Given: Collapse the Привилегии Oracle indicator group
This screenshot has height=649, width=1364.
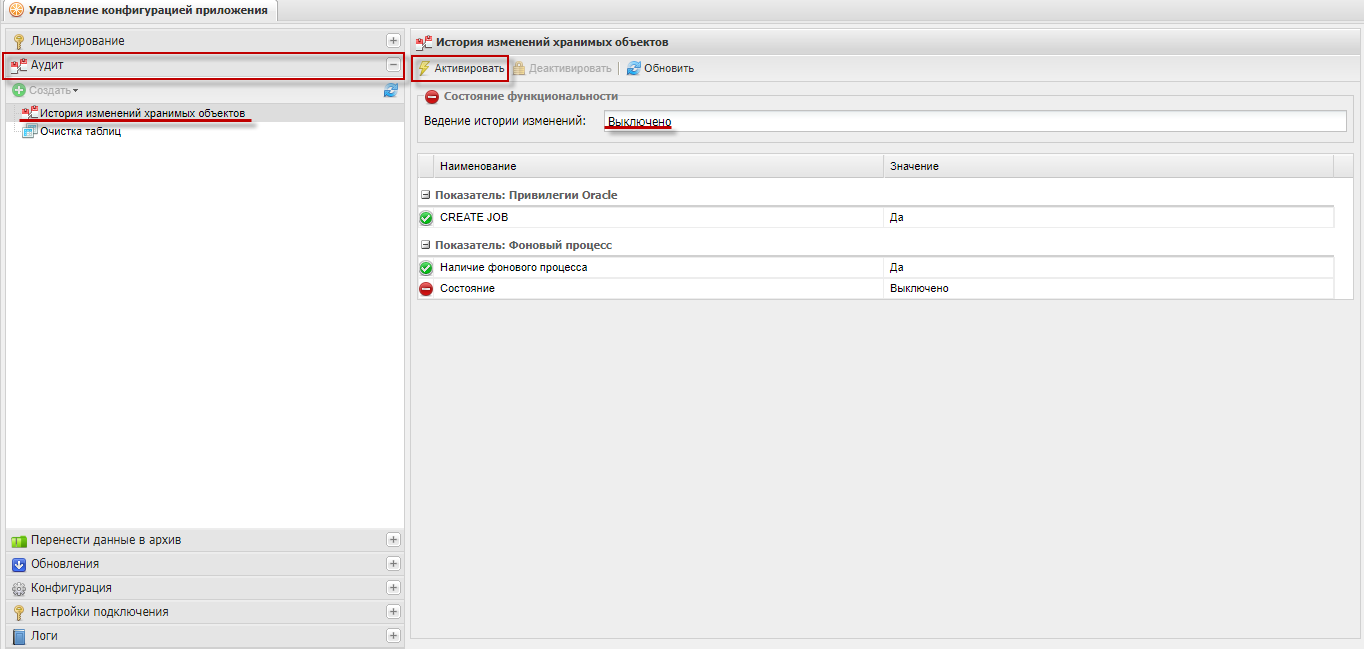Looking at the screenshot, I should pyautogui.click(x=426, y=195).
